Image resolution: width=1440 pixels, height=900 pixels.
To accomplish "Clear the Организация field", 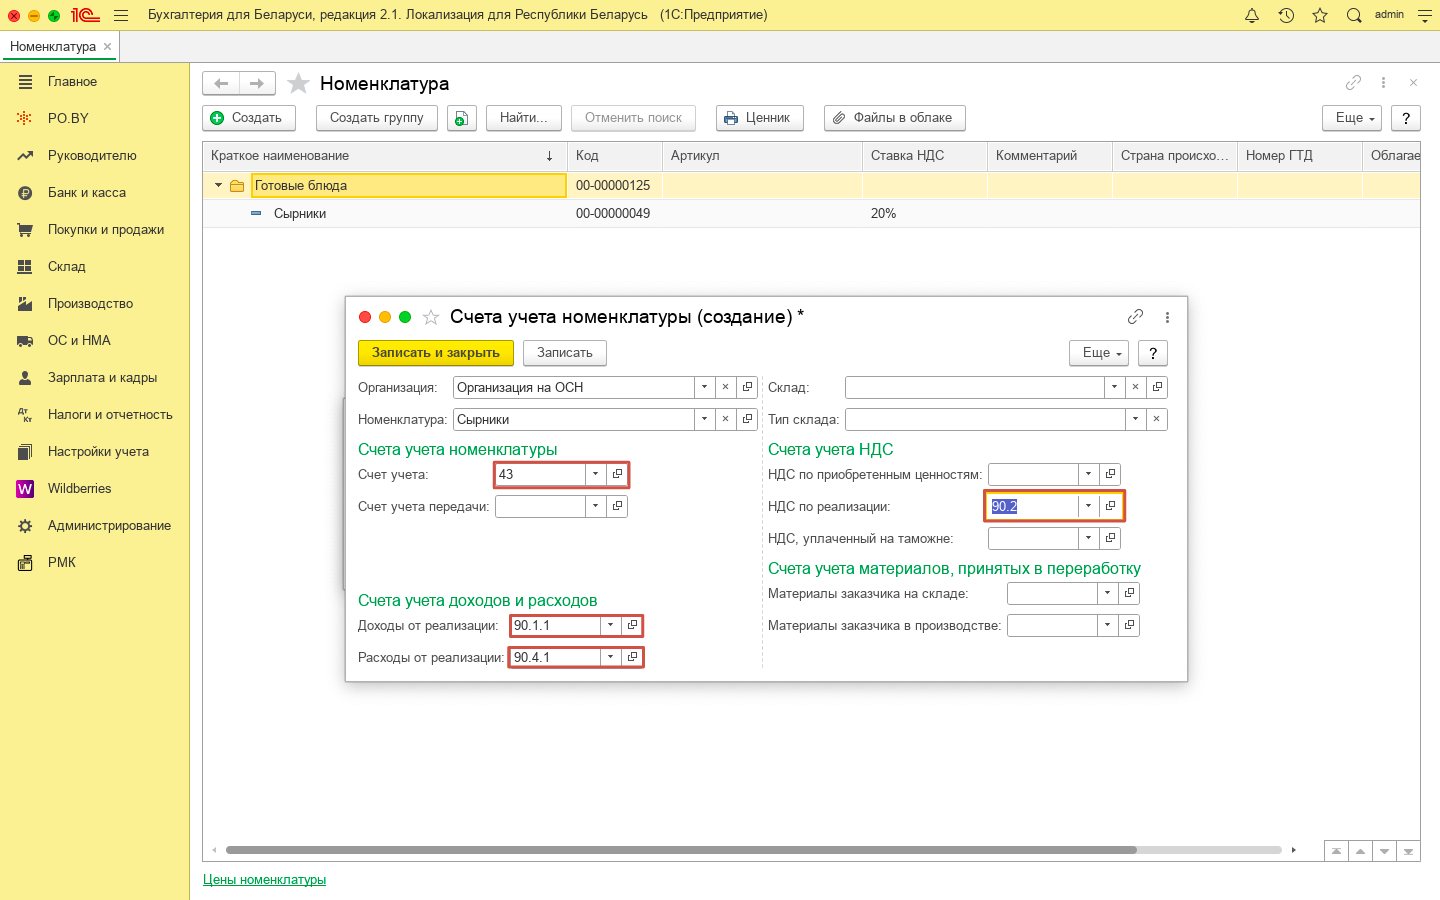I will coord(726,387).
